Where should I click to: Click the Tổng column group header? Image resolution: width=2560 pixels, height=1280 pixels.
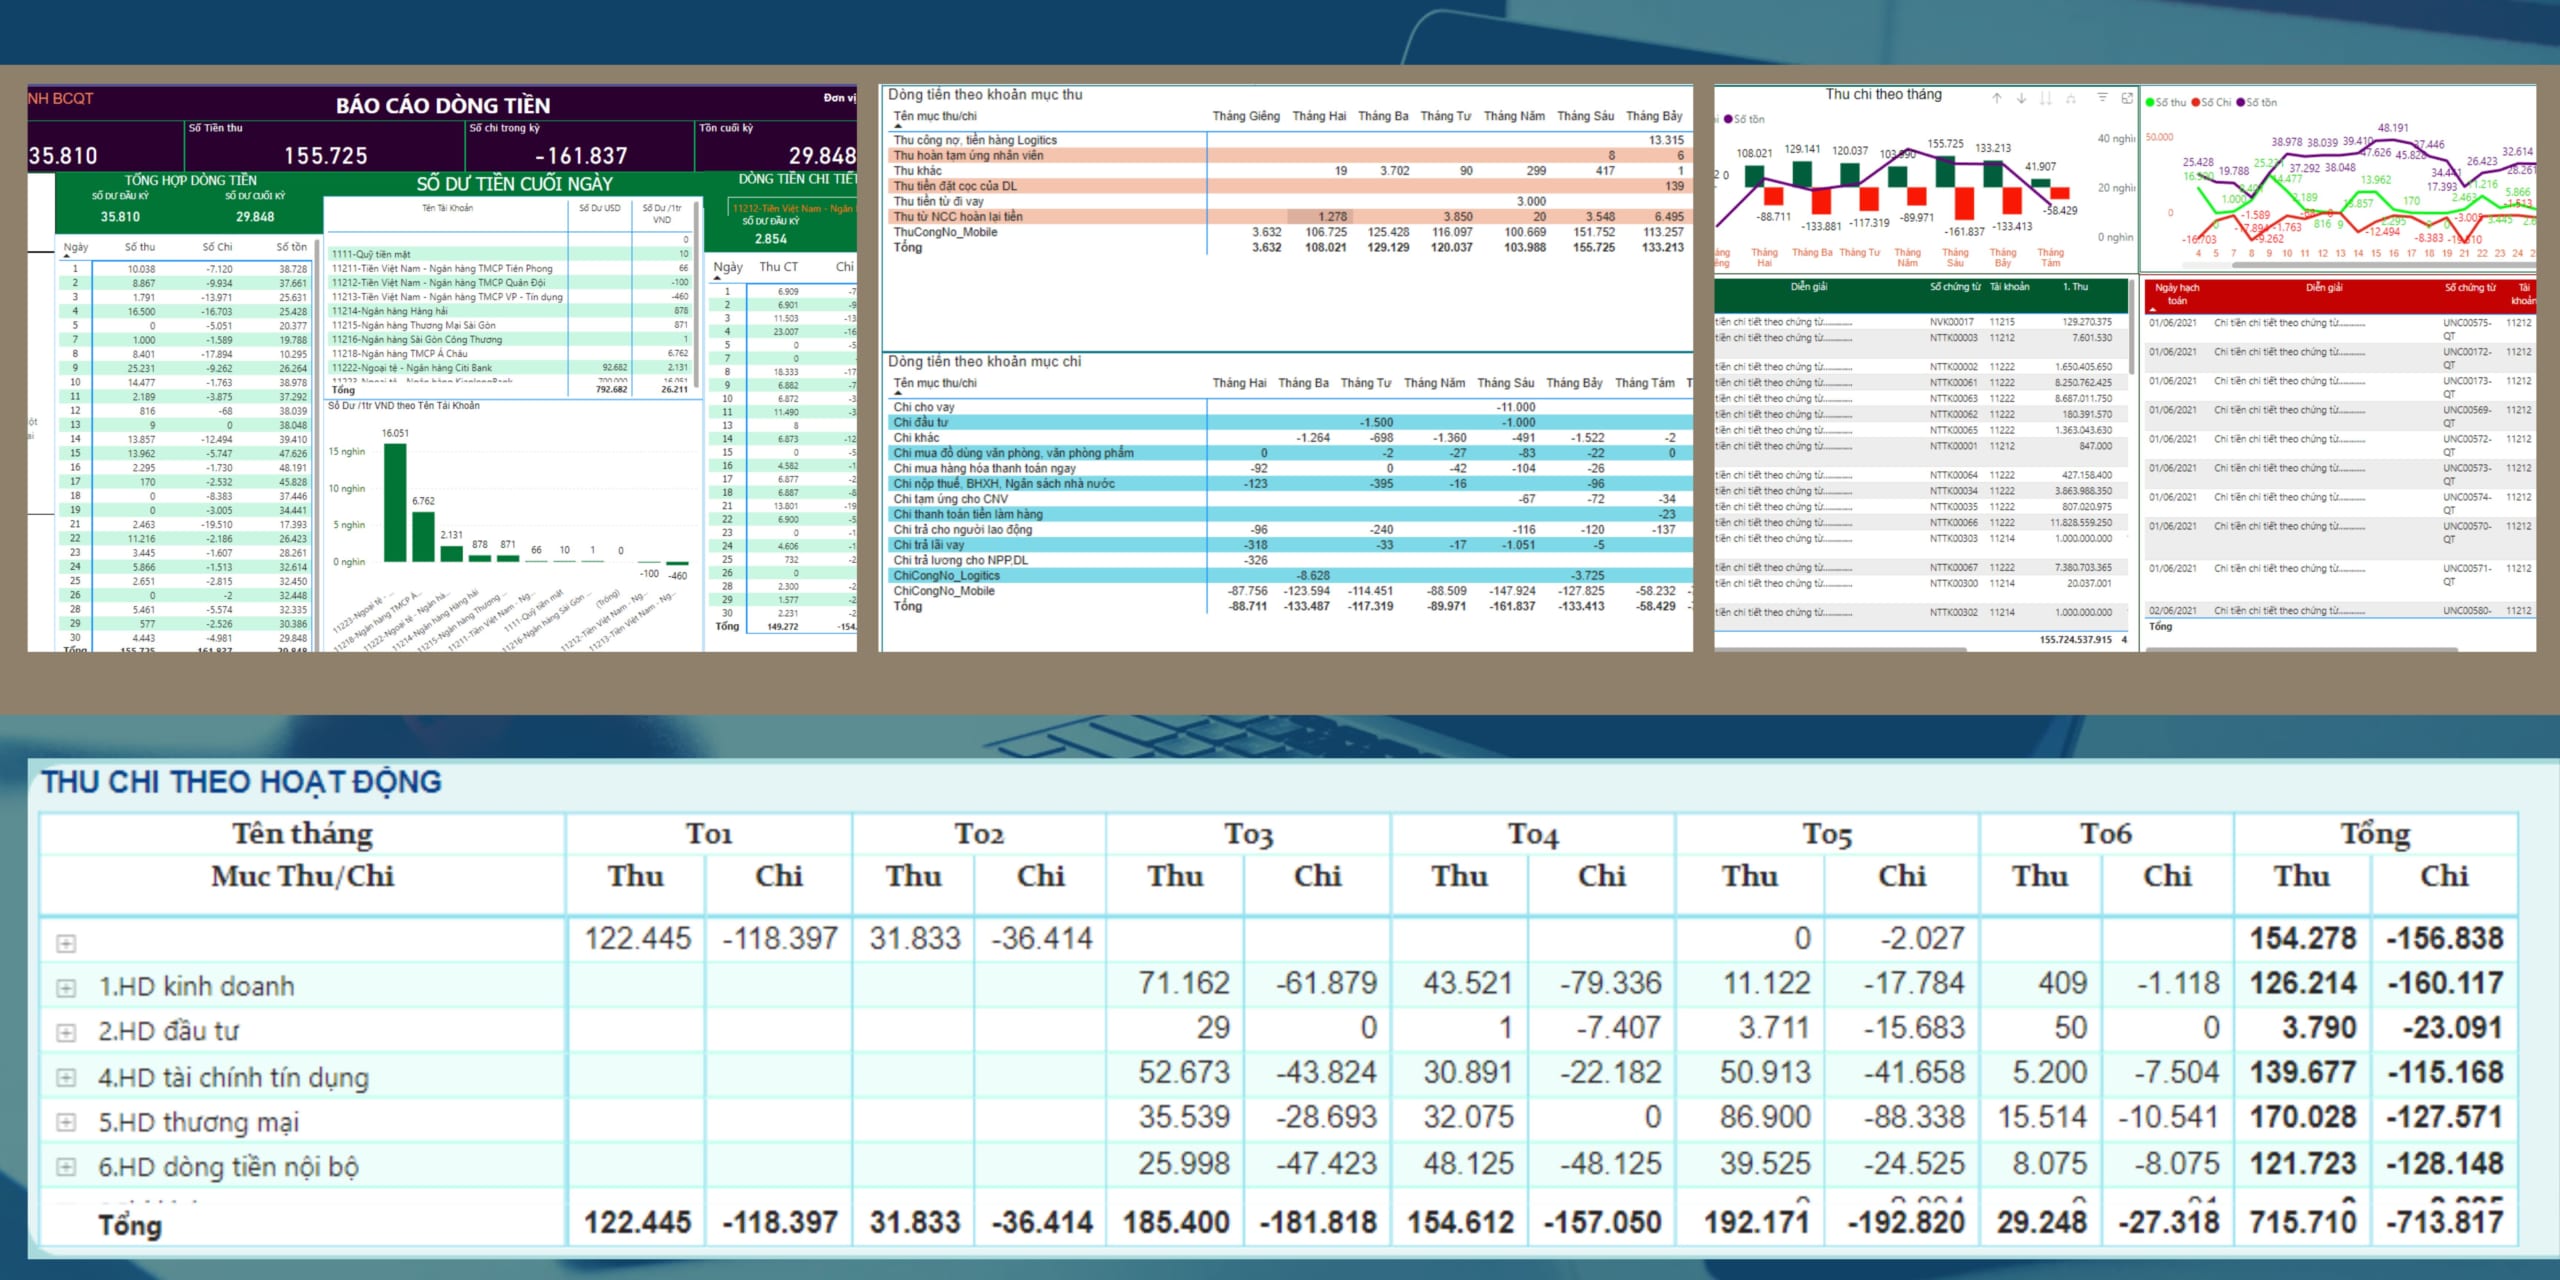[x=2375, y=834]
